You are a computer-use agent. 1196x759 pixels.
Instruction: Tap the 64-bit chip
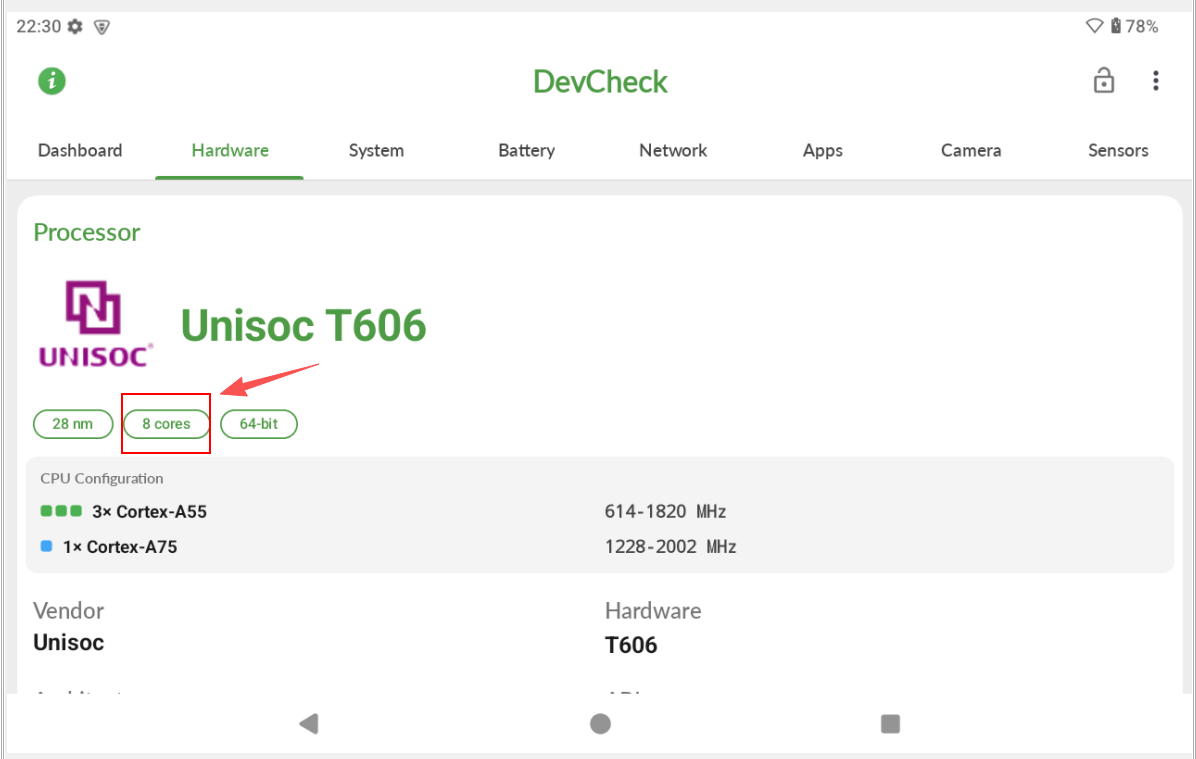click(259, 424)
